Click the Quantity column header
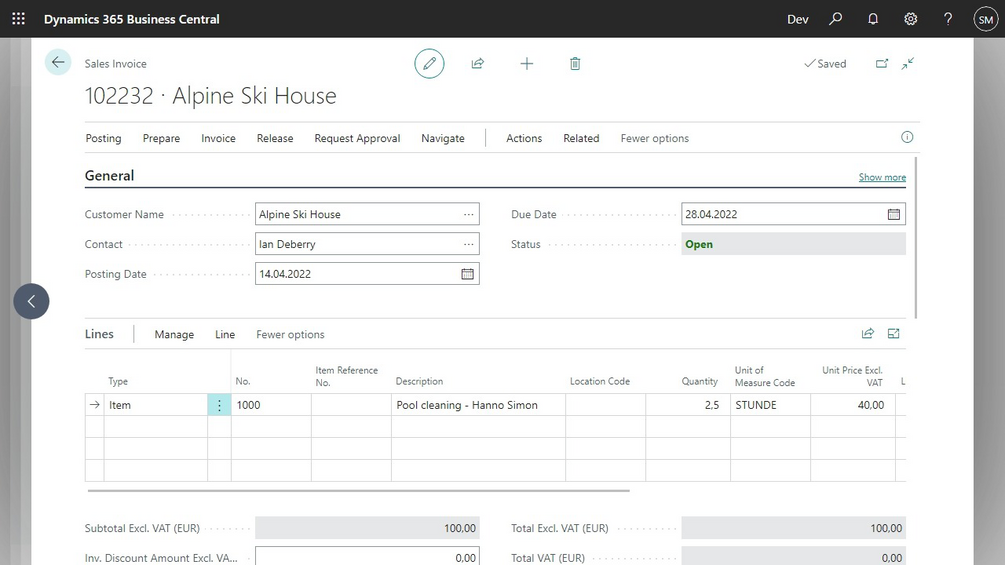 (x=699, y=381)
